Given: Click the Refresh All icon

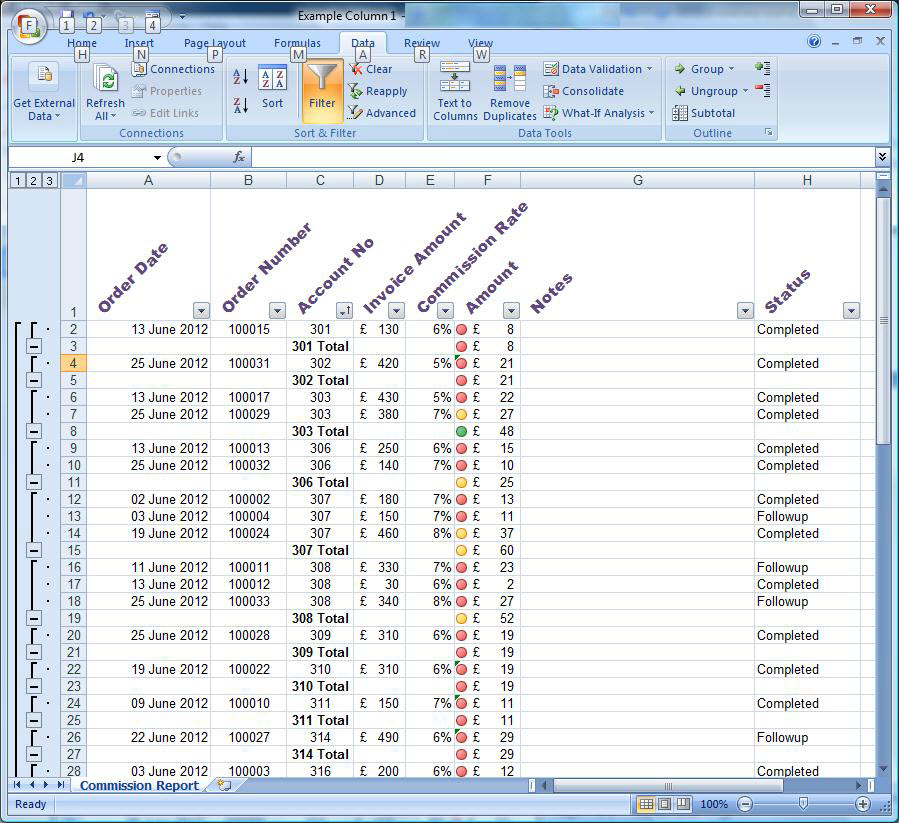Looking at the screenshot, I should point(107,79).
